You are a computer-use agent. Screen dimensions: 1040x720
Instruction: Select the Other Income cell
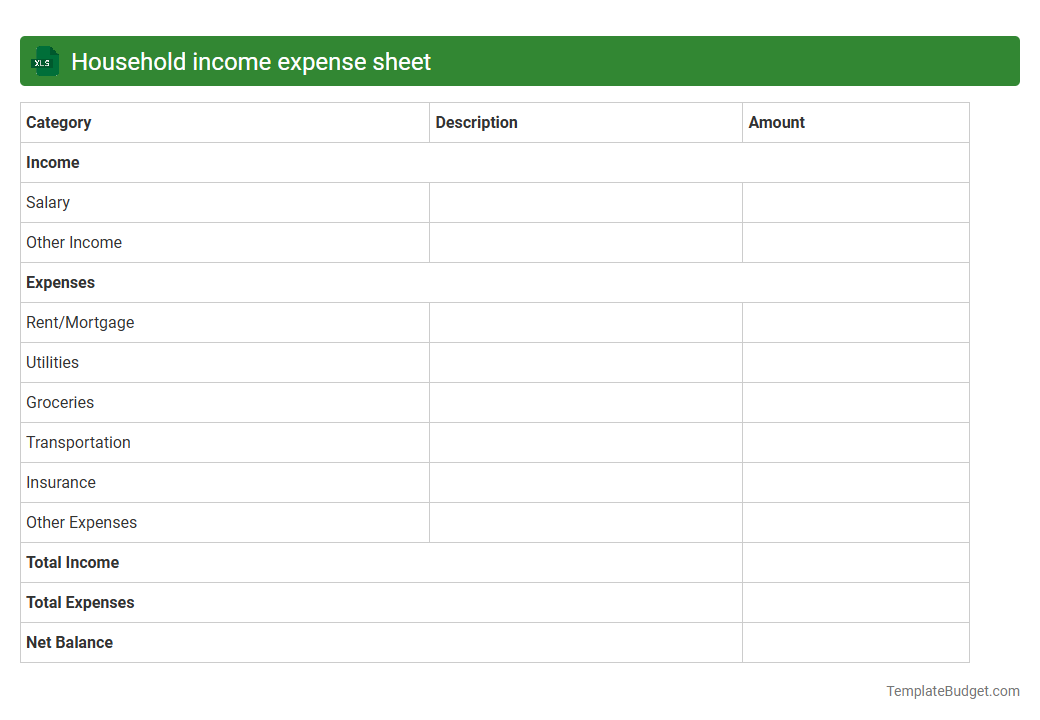[74, 242]
